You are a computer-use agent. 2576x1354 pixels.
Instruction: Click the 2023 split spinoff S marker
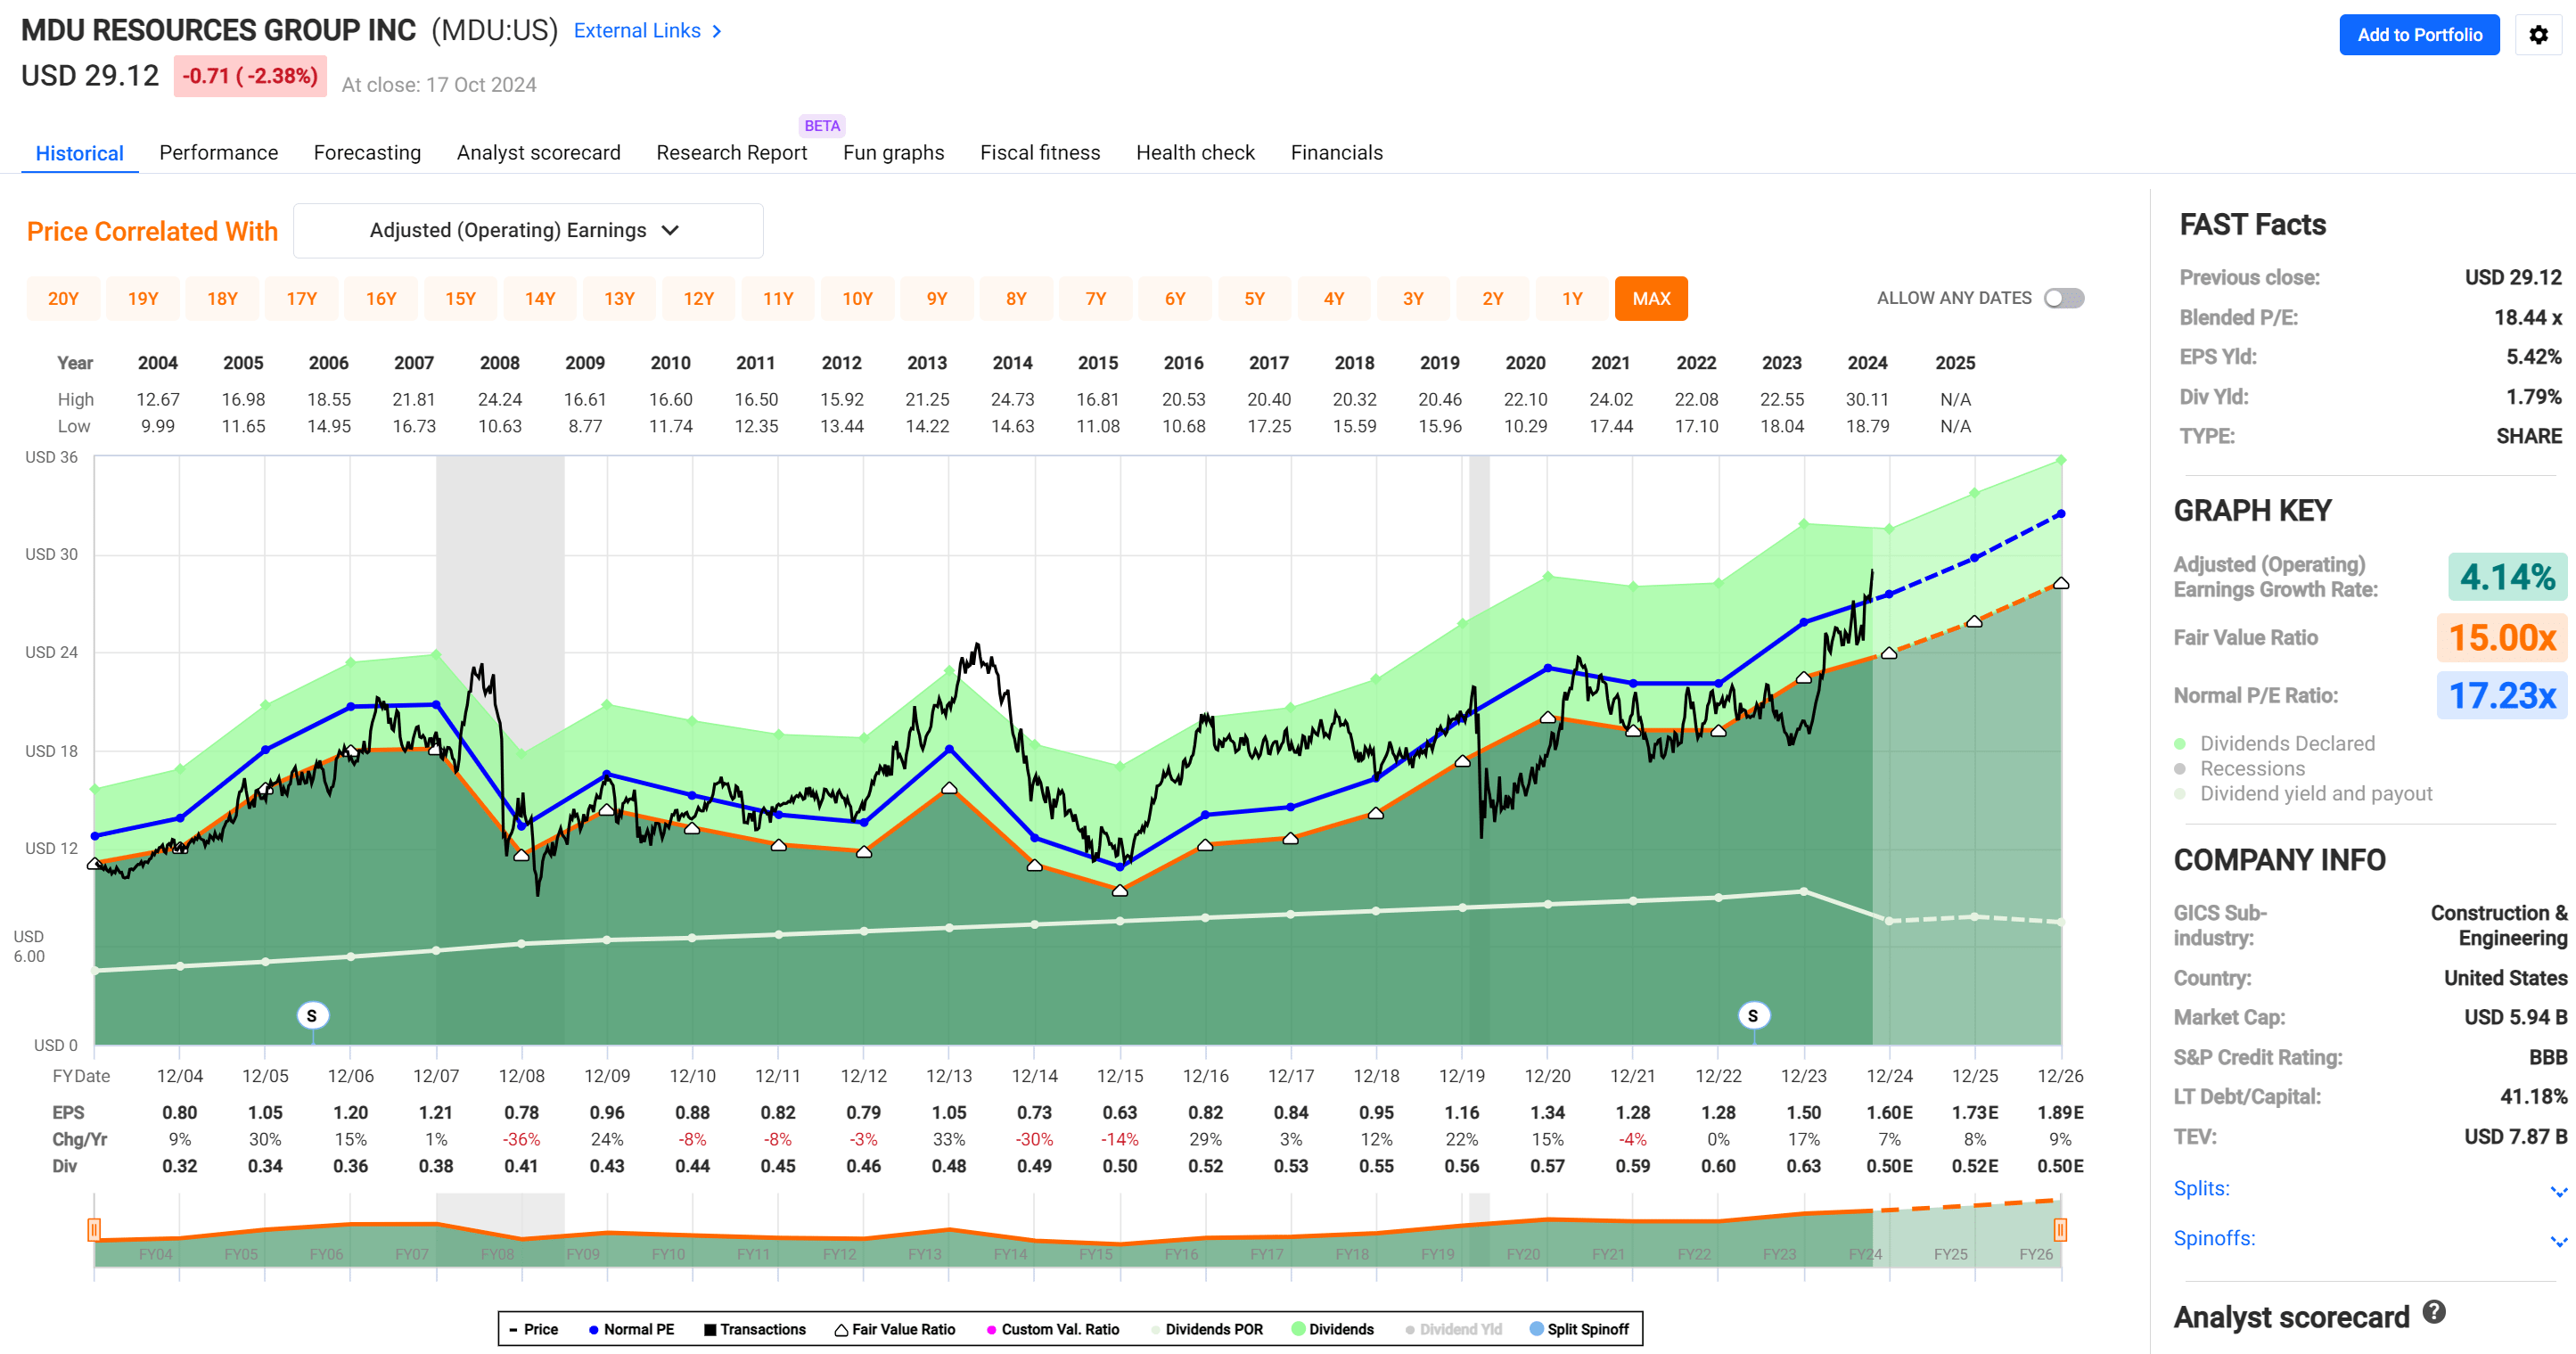click(x=1752, y=1016)
